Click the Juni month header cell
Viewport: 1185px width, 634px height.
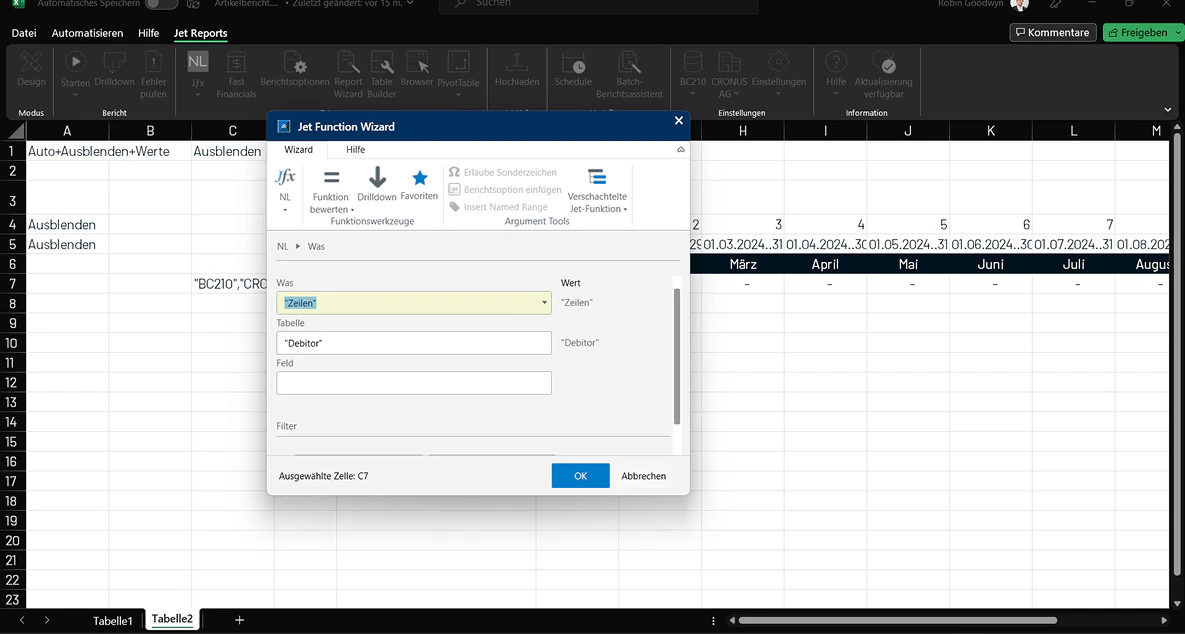[991, 264]
